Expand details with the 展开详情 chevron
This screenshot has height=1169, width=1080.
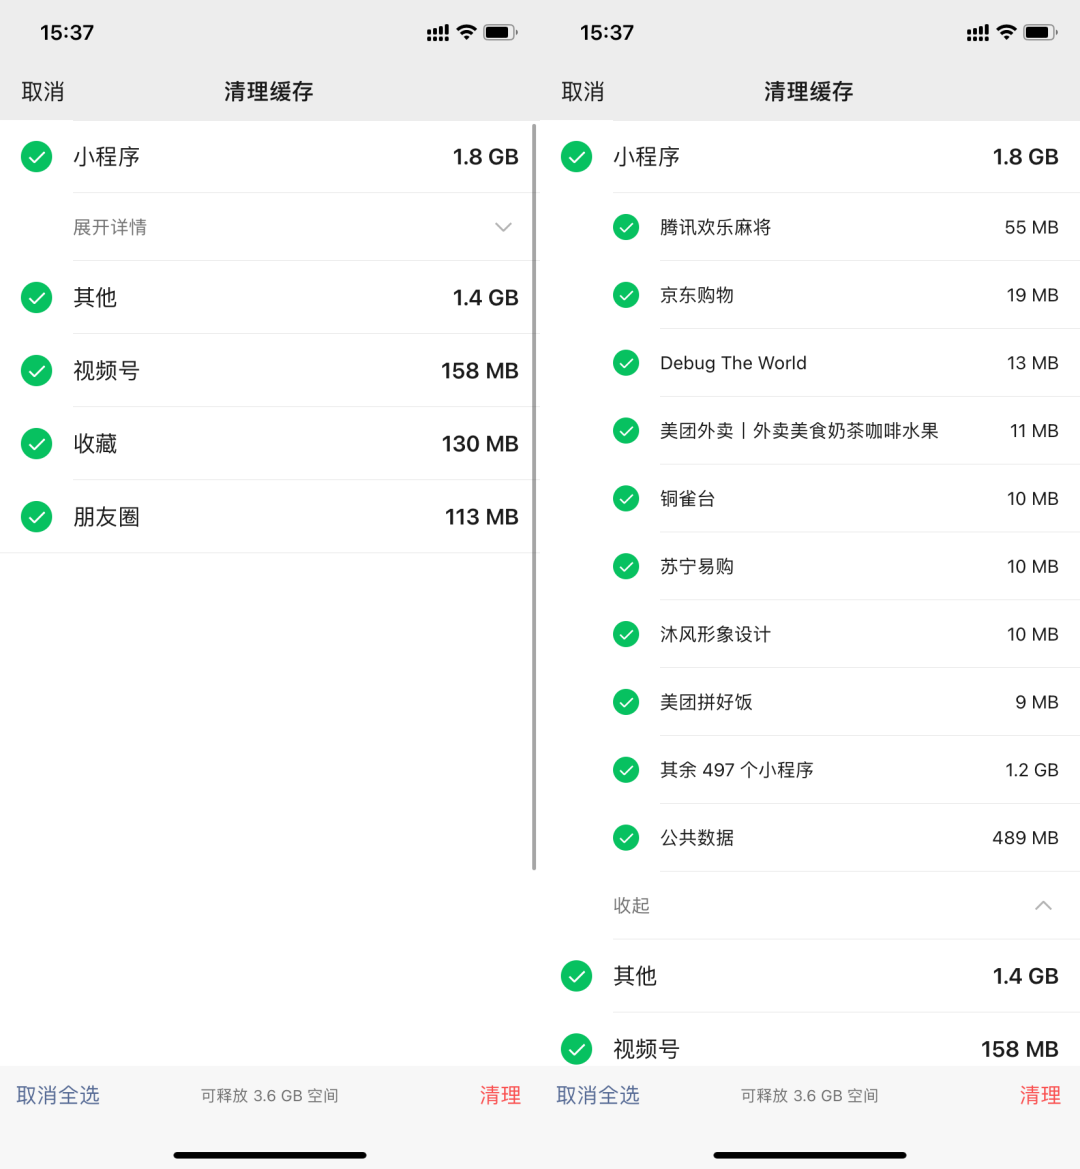tap(503, 227)
